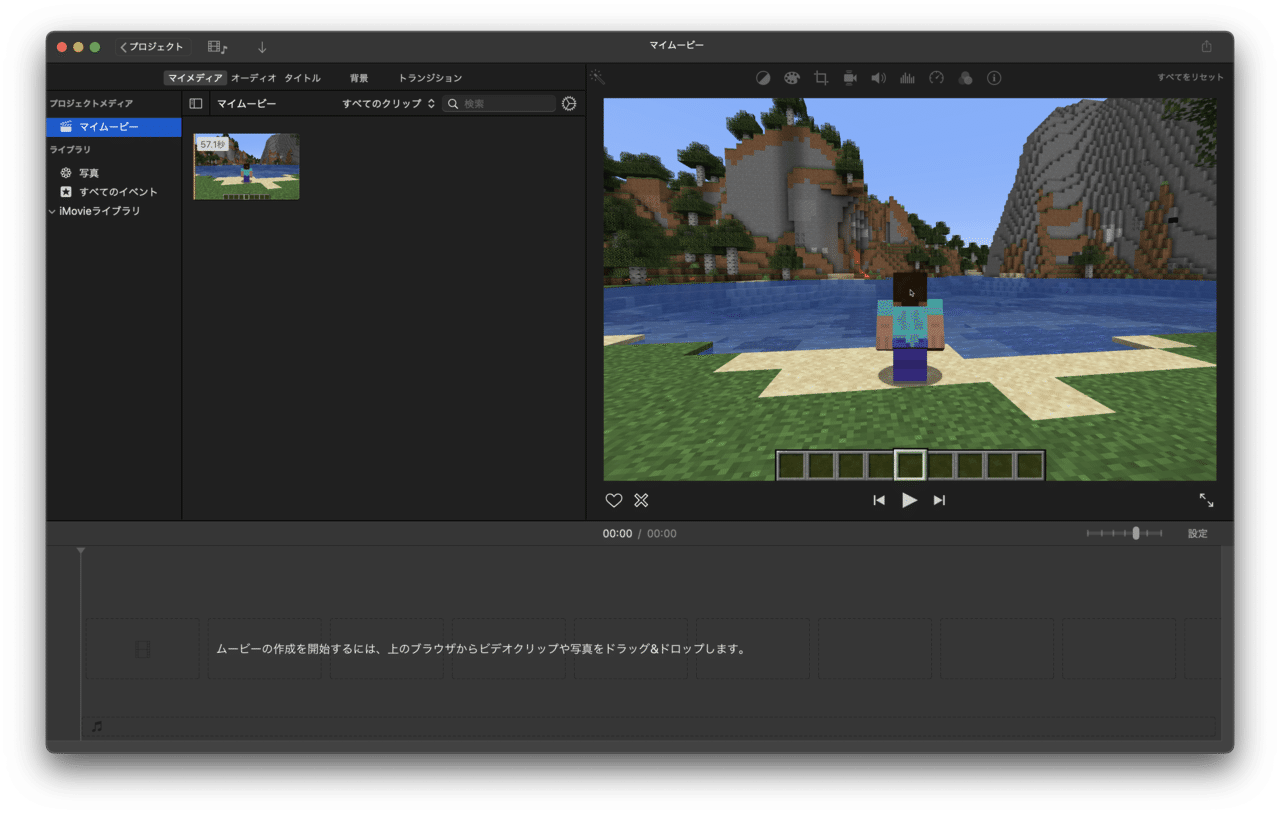Open clip speed controls
This screenshot has width=1280, height=814.
(936, 78)
